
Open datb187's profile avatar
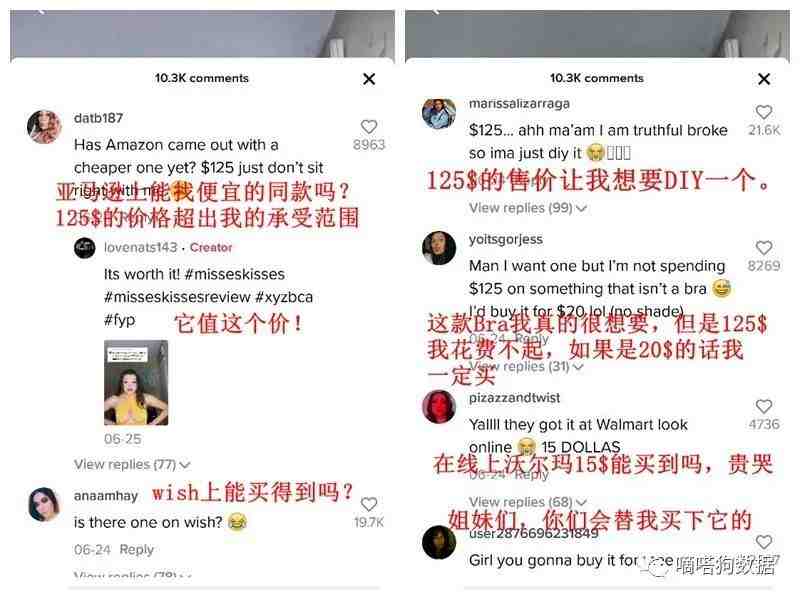(44, 127)
